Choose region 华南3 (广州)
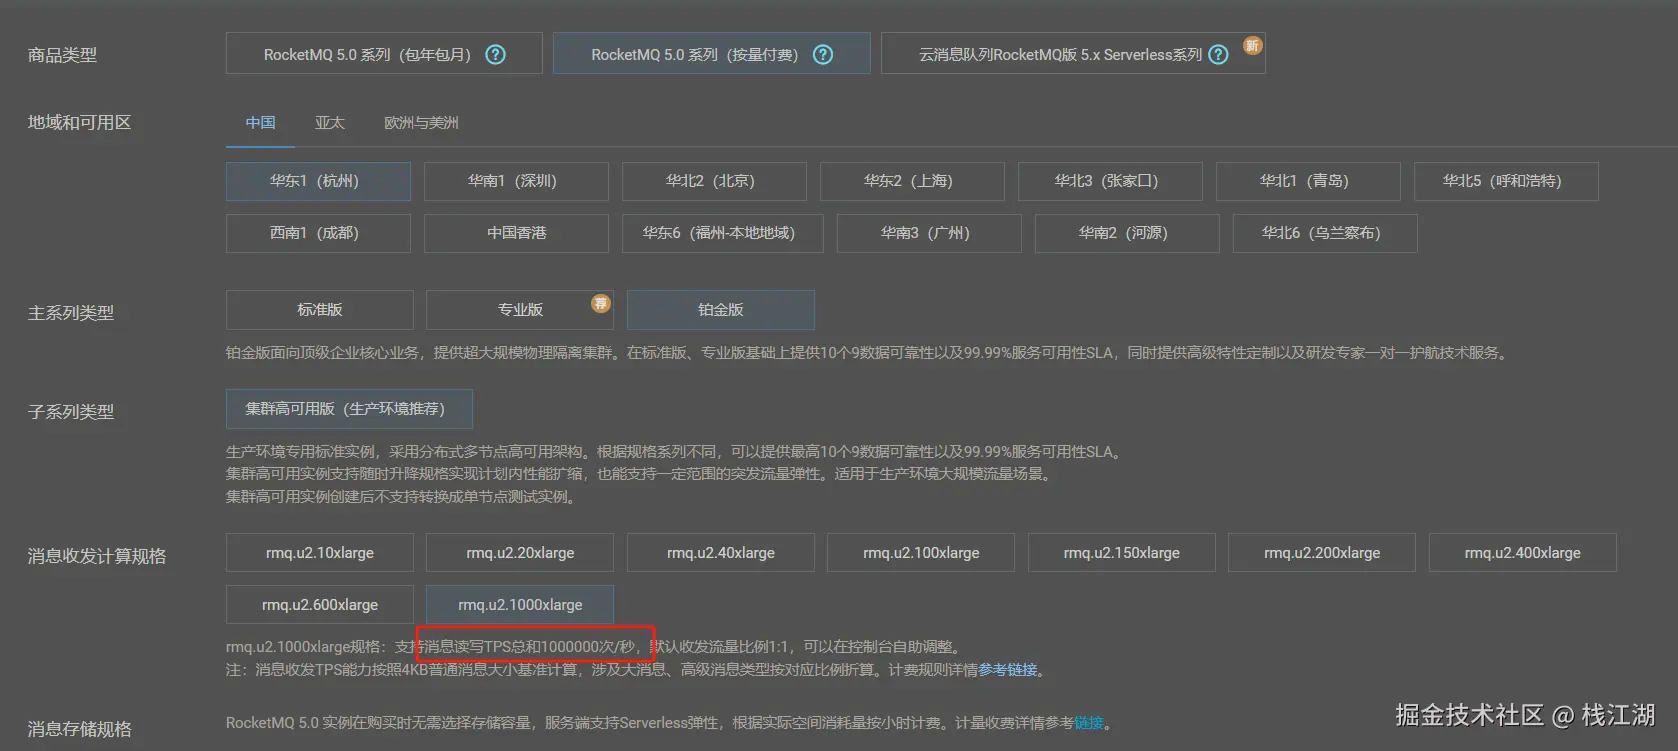The height and width of the screenshot is (751, 1678). pyautogui.click(x=929, y=233)
